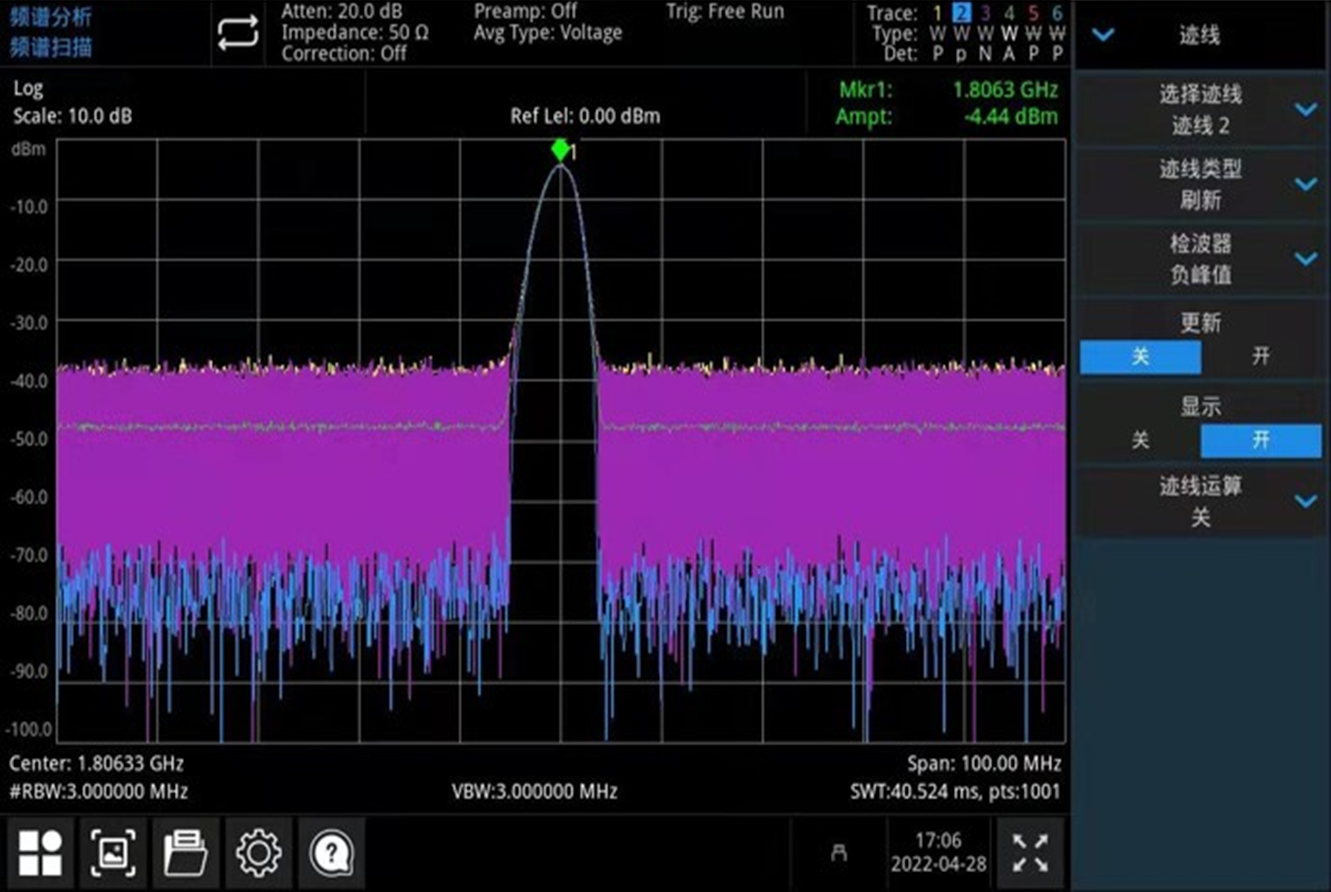
Task: Open the file manager folder icon
Action: tap(185, 853)
